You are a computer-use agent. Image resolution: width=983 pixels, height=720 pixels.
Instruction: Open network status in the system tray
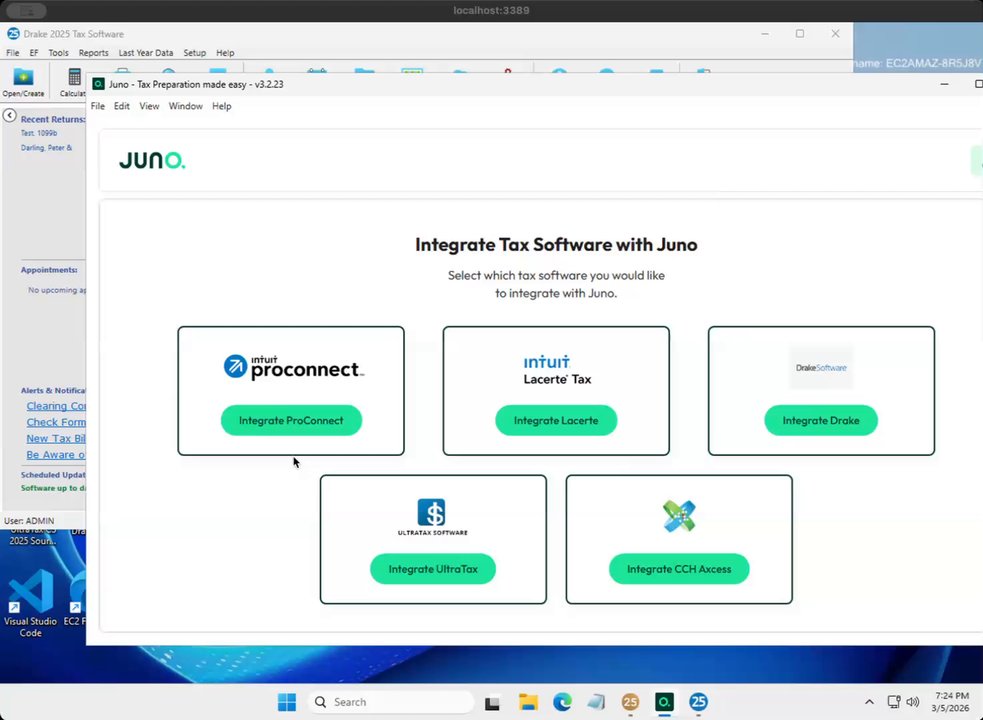893,702
